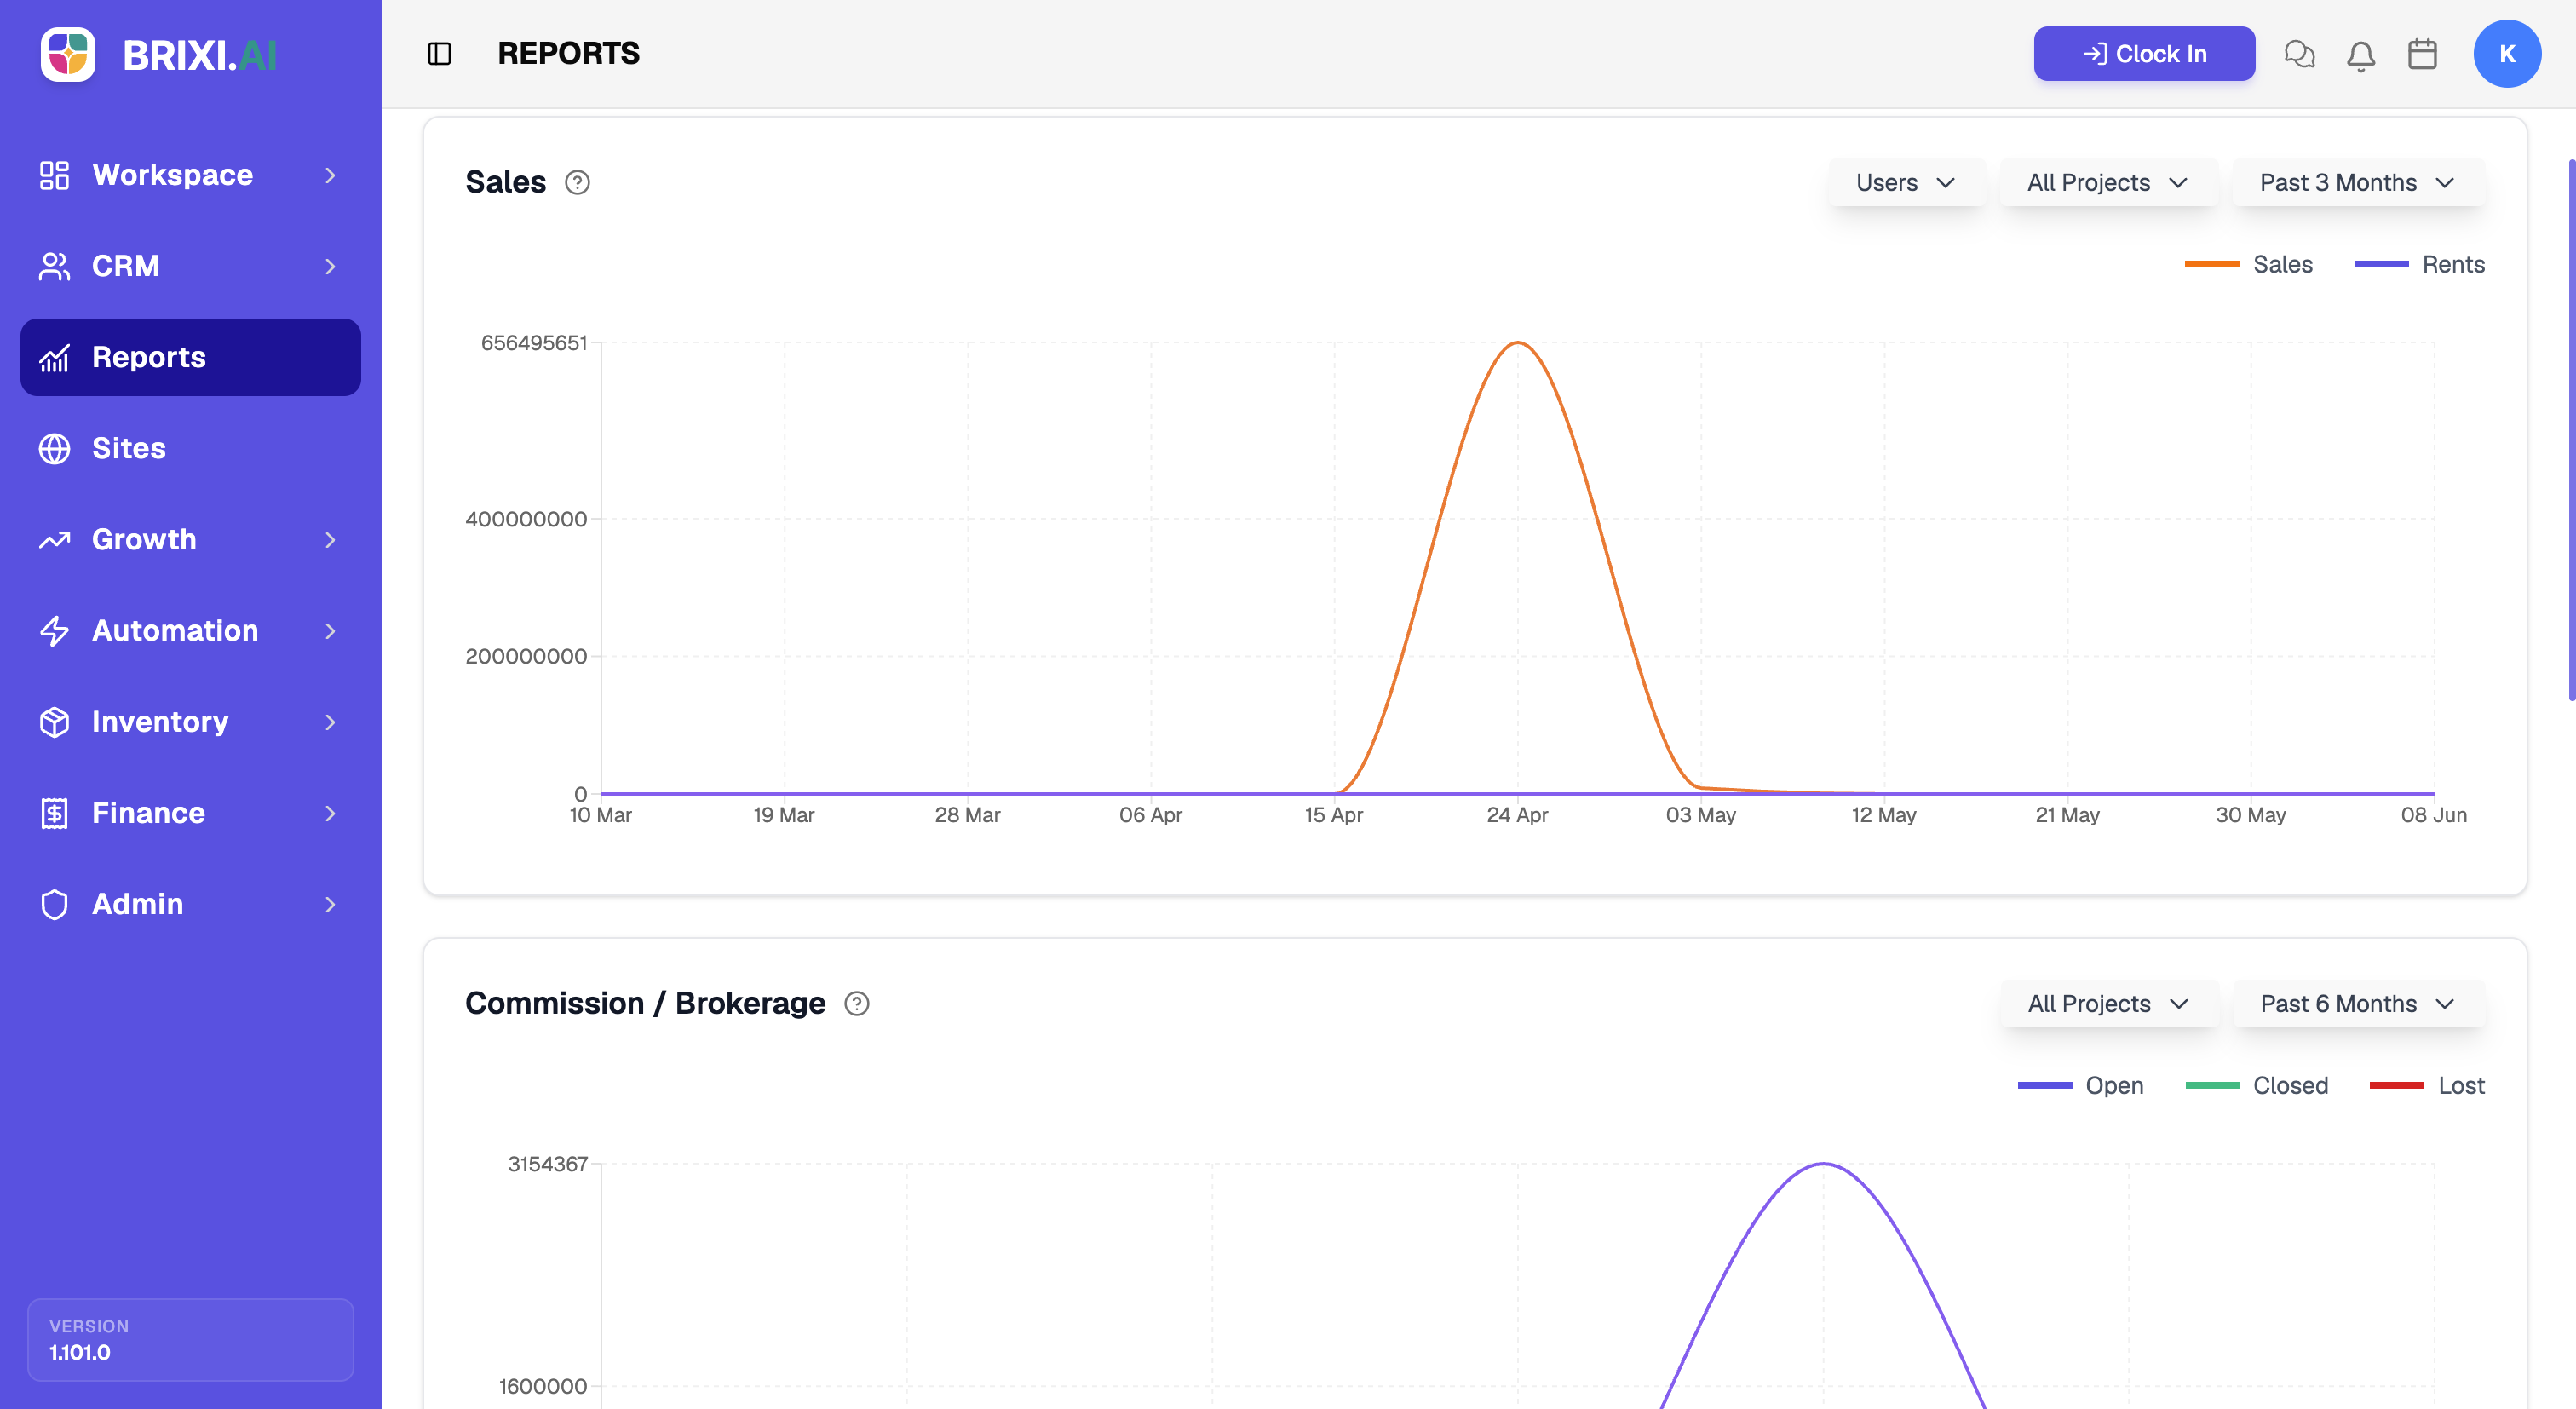Open the chat messages icon
The image size is (2576, 1409).
(x=2299, y=54)
